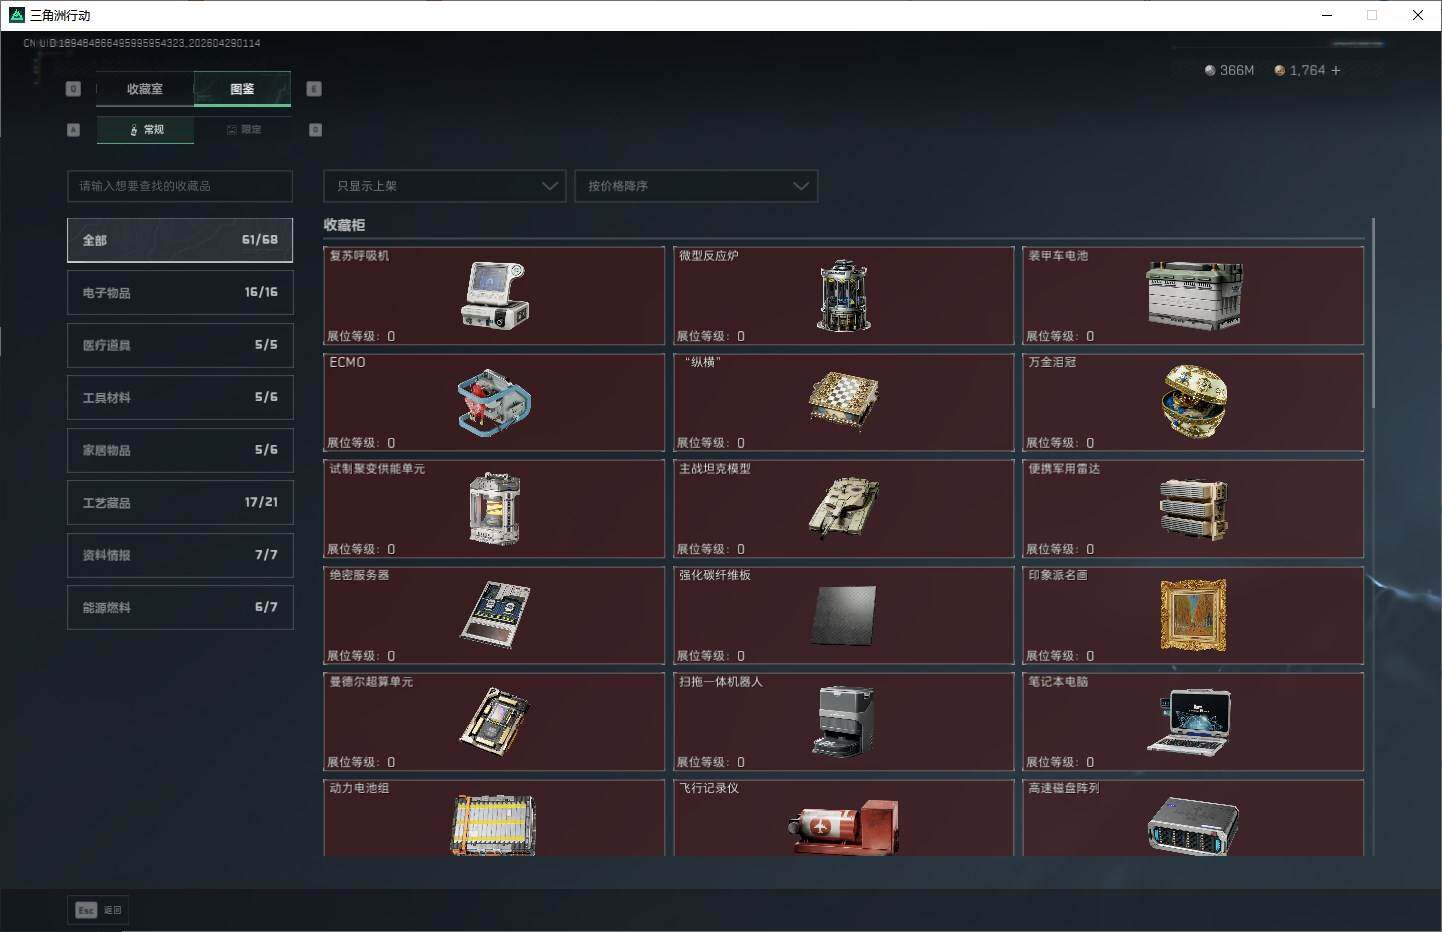Focus the 请输入想要查找的收藏品 search field

(x=180, y=186)
